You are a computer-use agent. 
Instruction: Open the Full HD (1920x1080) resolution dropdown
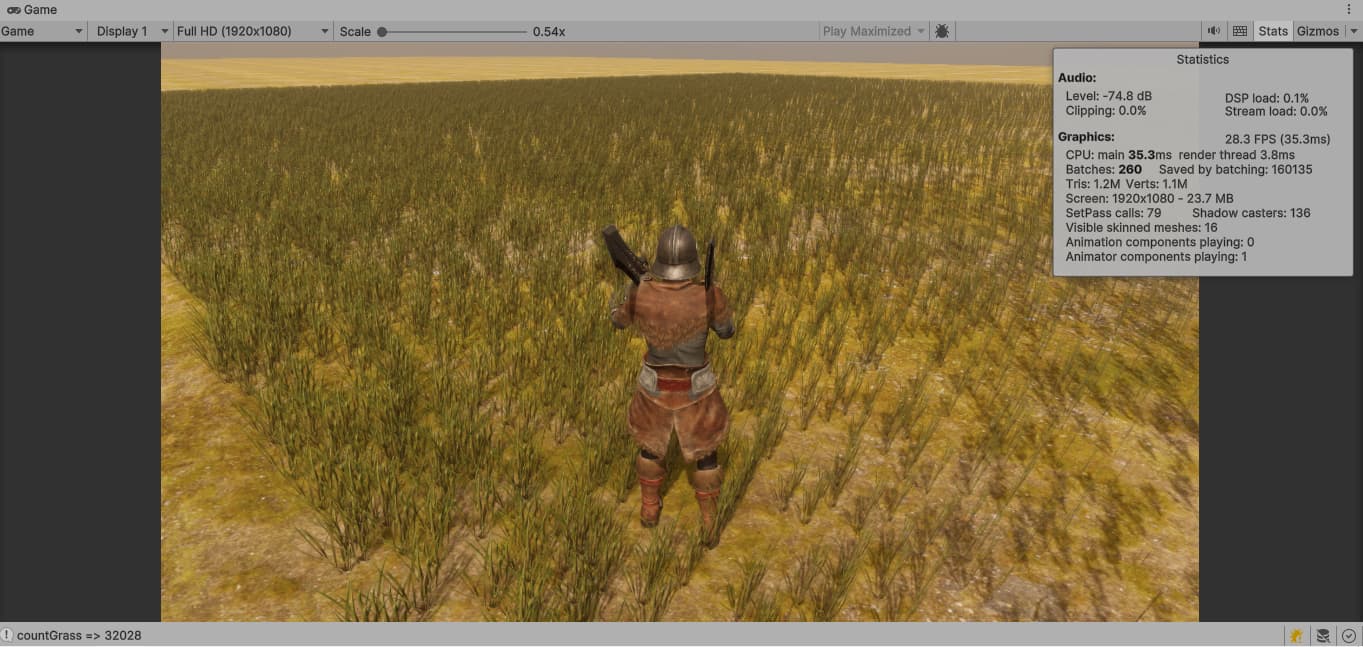(x=249, y=31)
